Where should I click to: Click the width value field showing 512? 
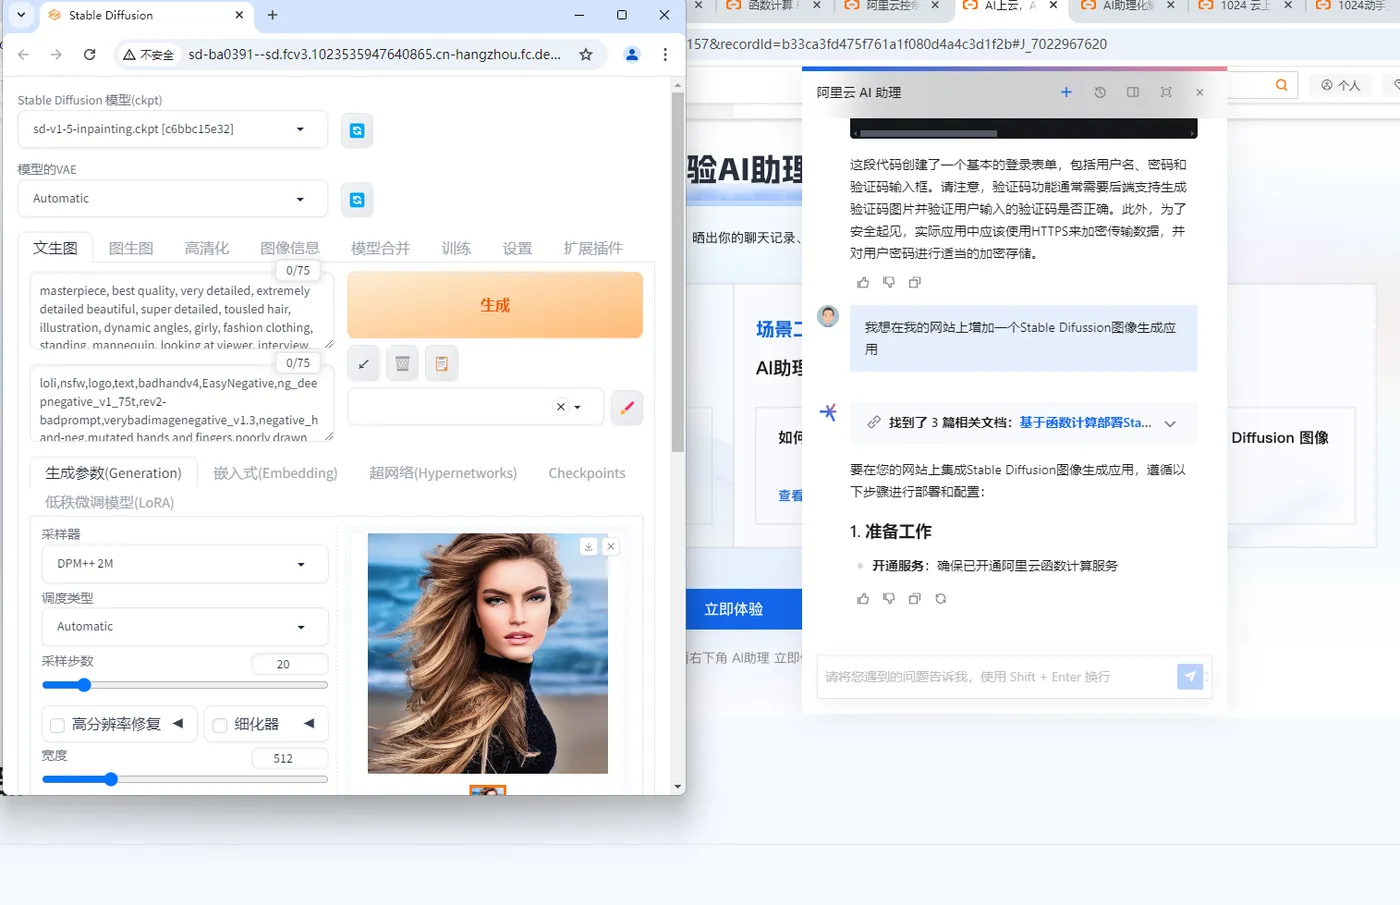[289, 759]
